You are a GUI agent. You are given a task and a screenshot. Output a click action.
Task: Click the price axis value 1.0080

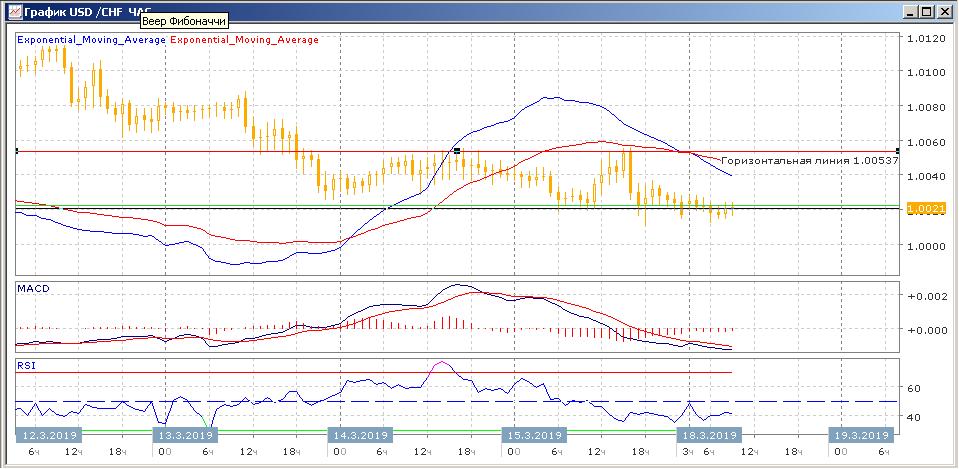925,108
